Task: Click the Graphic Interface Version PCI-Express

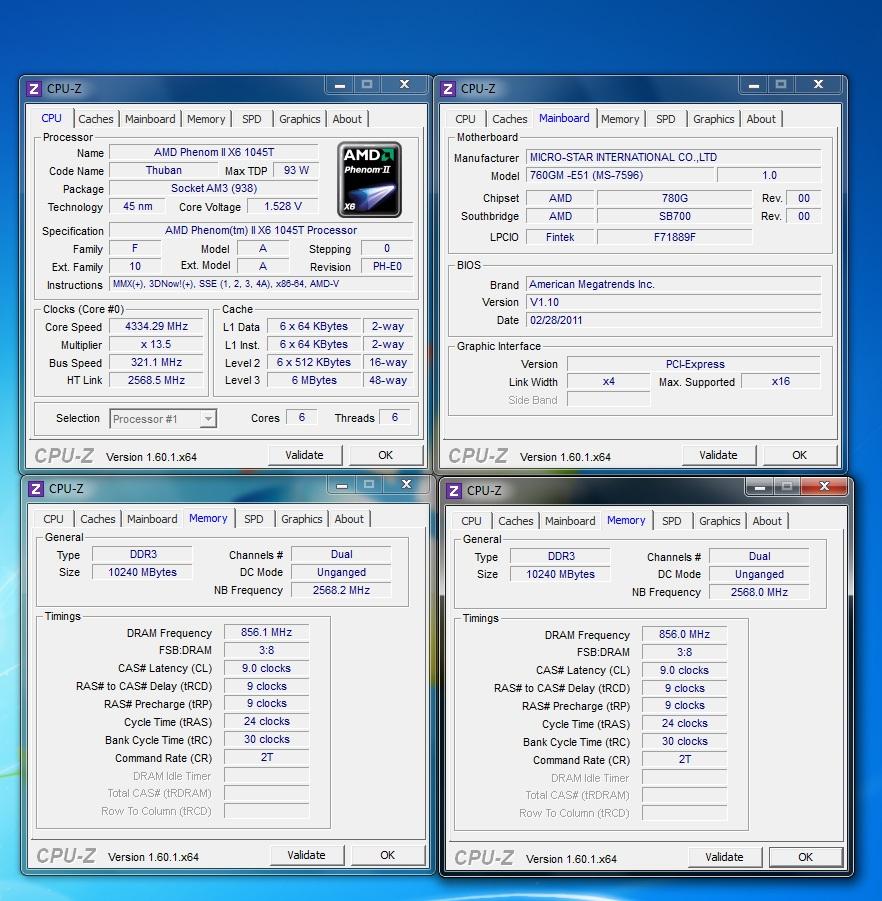Action: 694,364
